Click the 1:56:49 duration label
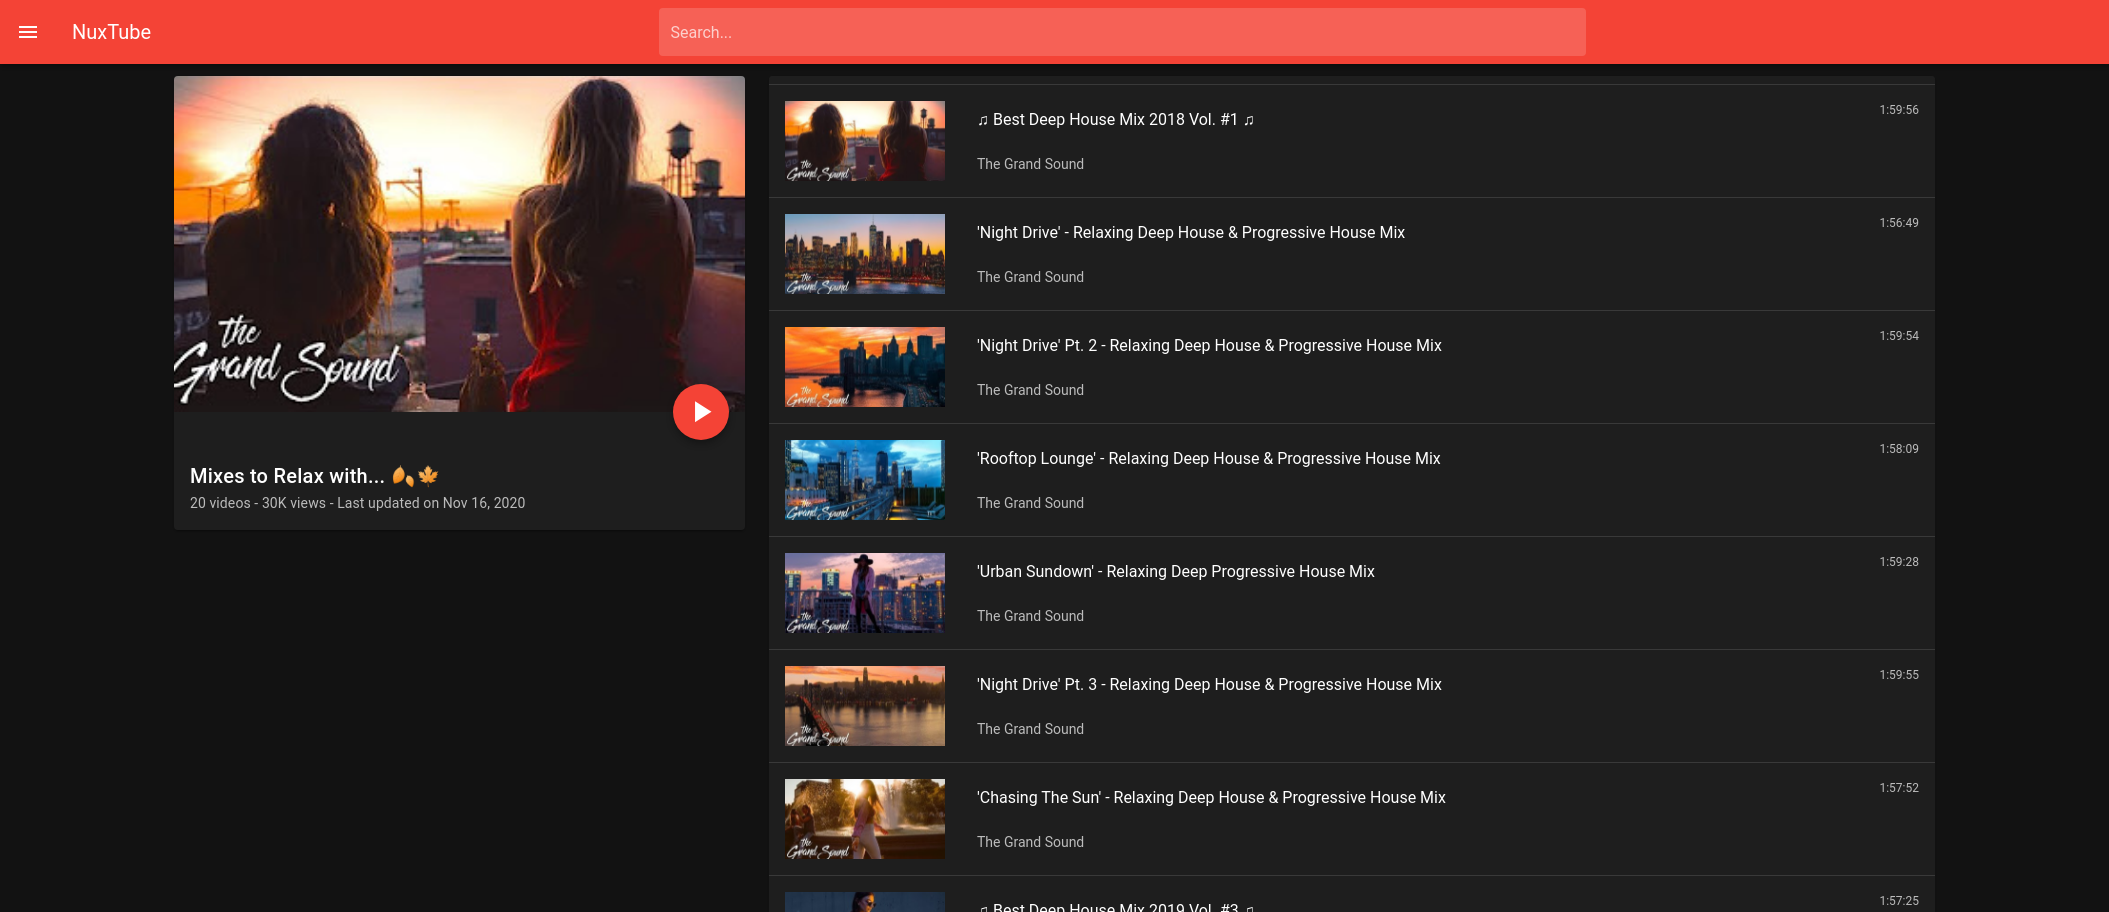This screenshot has height=912, width=2109. [1898, 223]
